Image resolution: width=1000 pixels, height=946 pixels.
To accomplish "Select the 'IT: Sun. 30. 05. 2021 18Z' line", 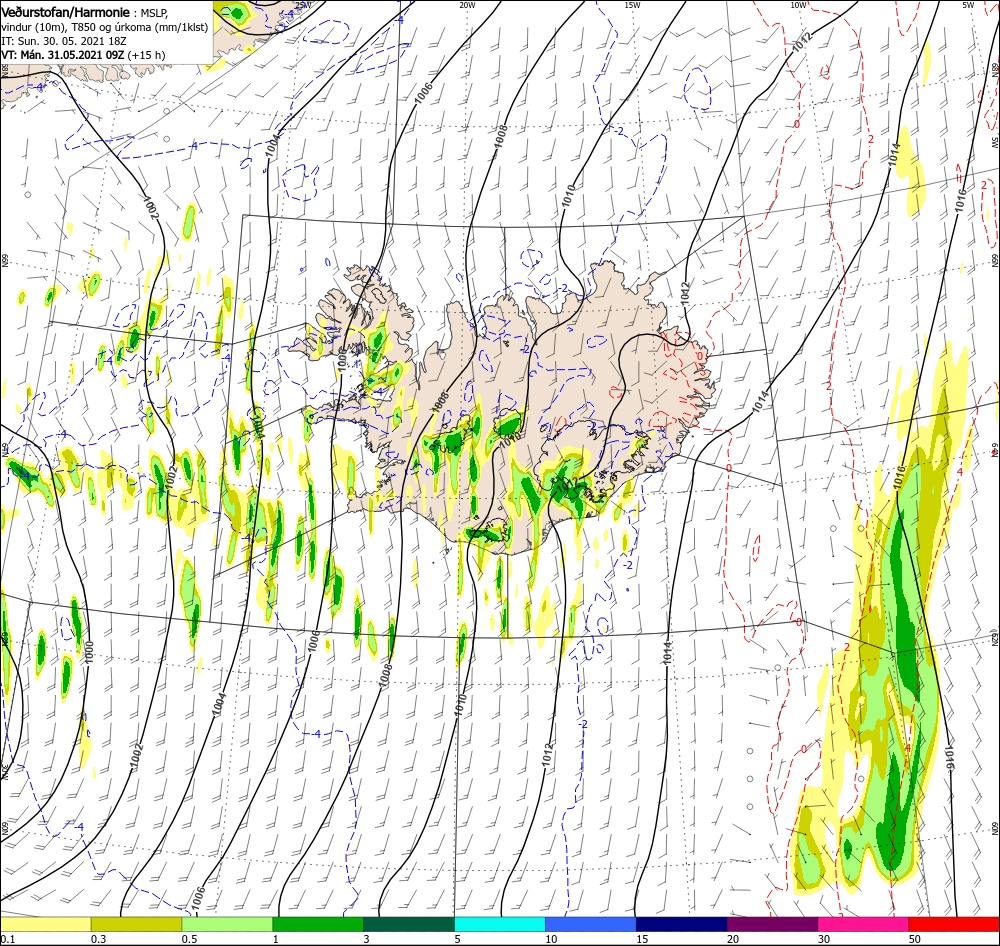I will (64, 41).
